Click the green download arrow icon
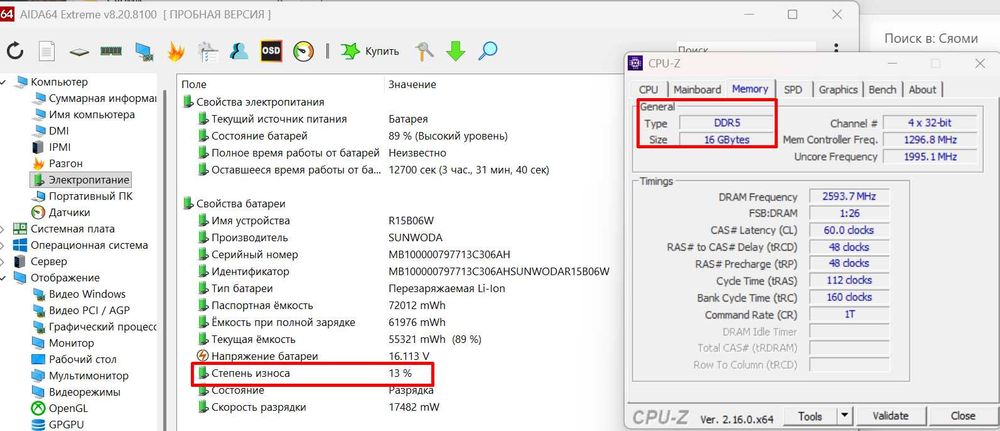 point(455,51)
